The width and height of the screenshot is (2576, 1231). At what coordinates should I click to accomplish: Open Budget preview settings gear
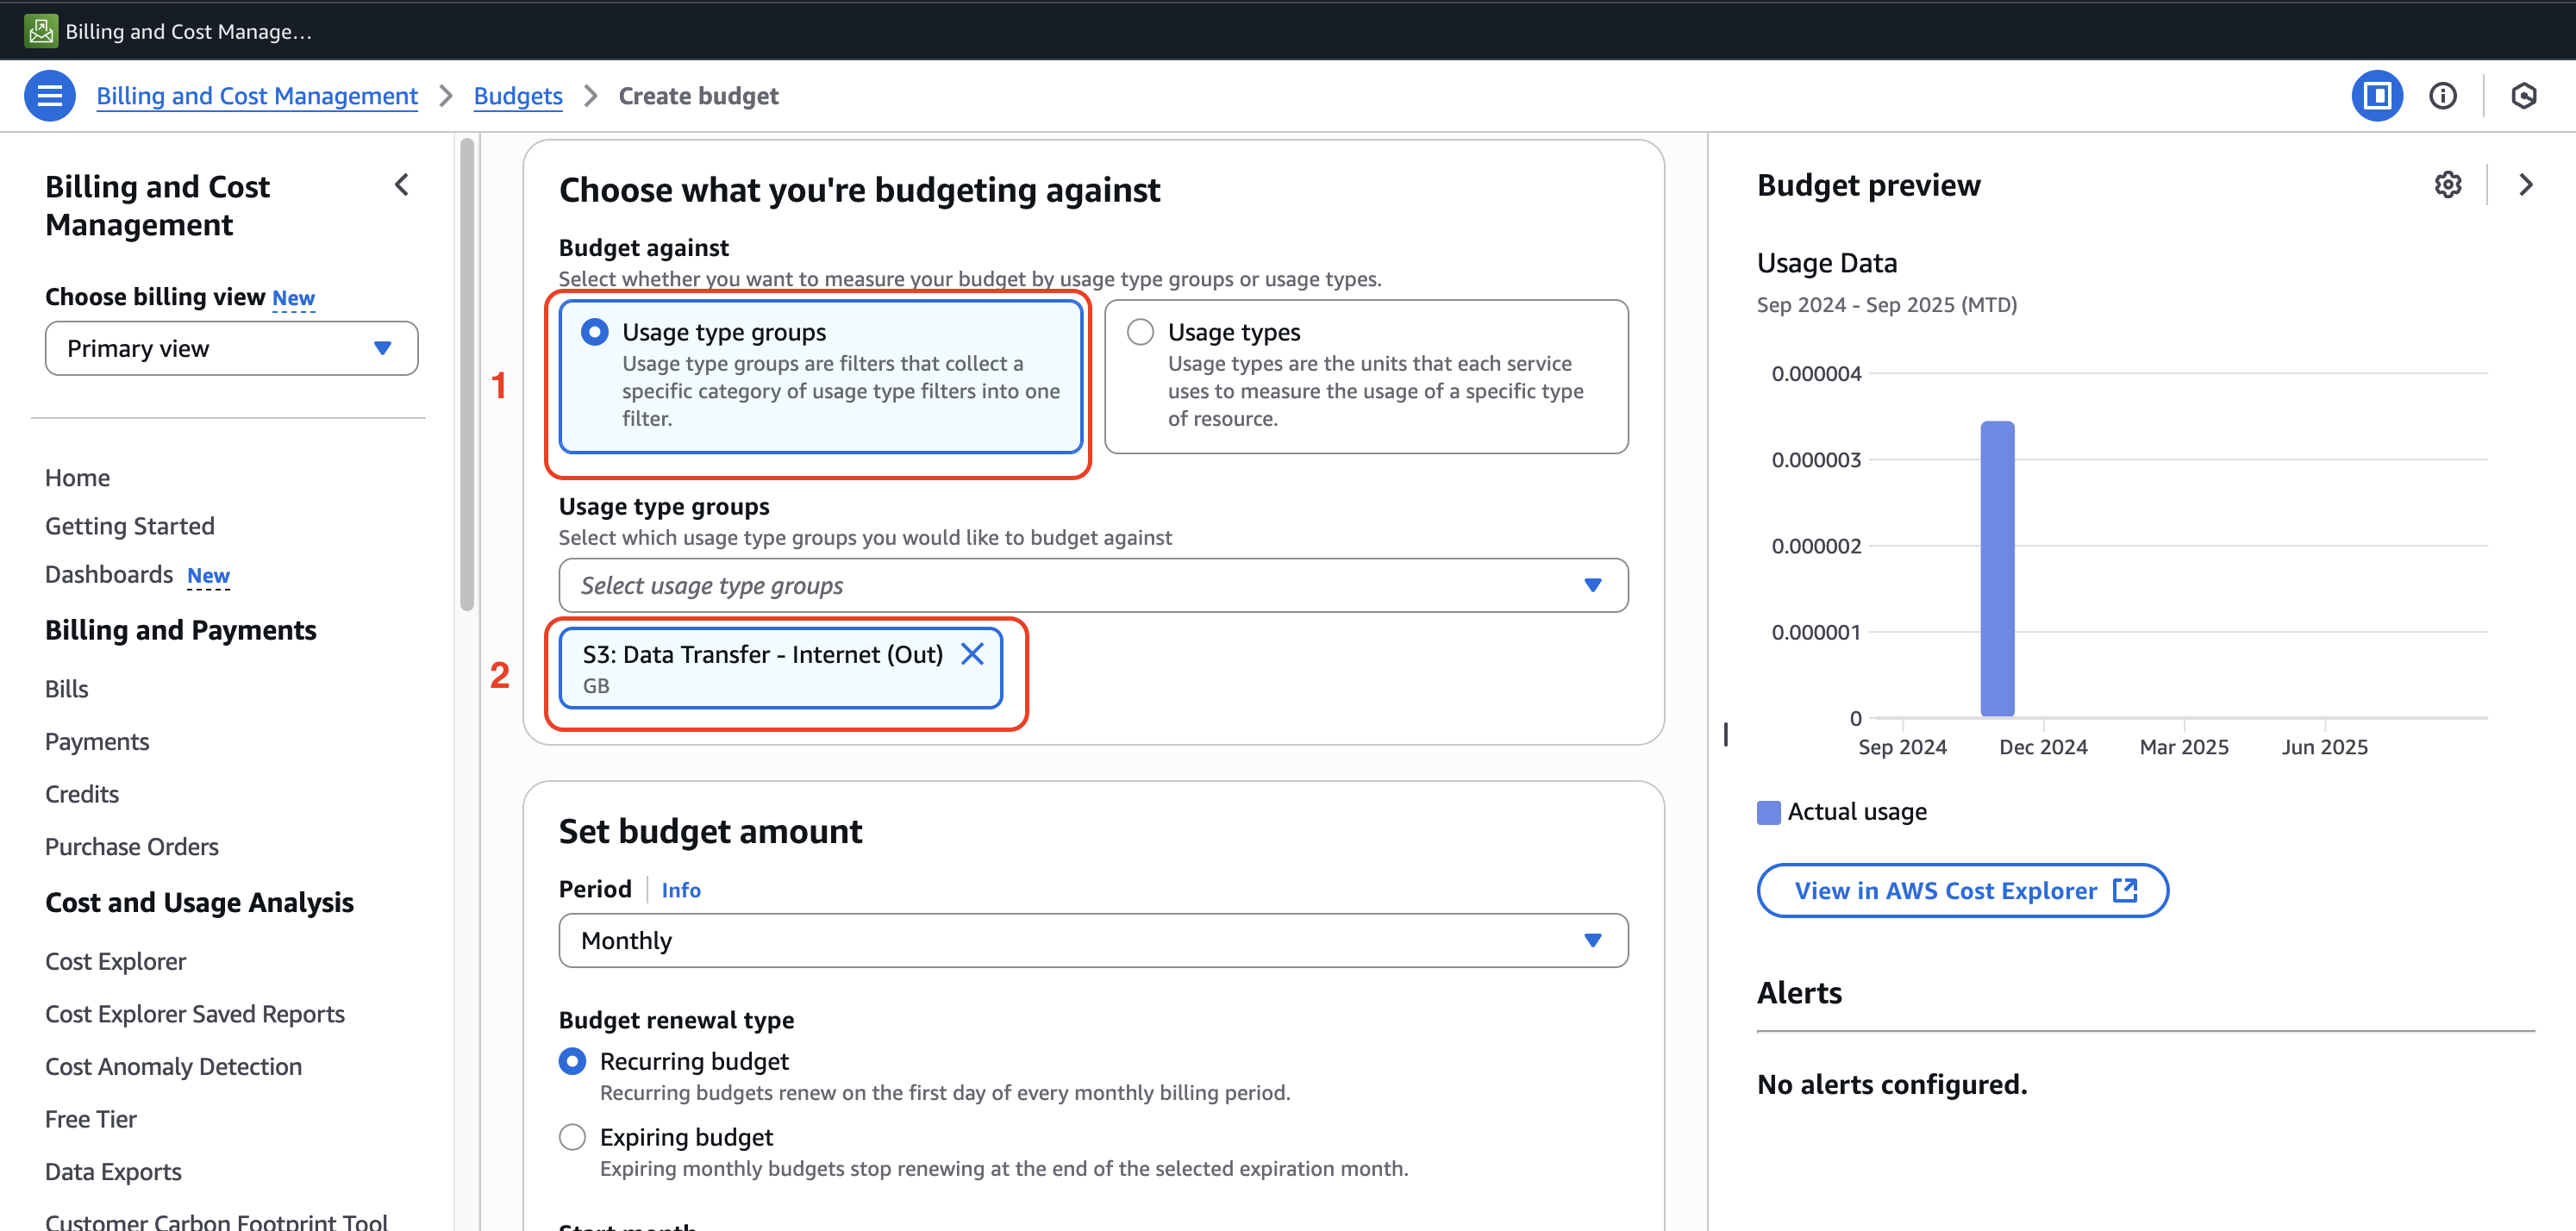pos(2447,185)
